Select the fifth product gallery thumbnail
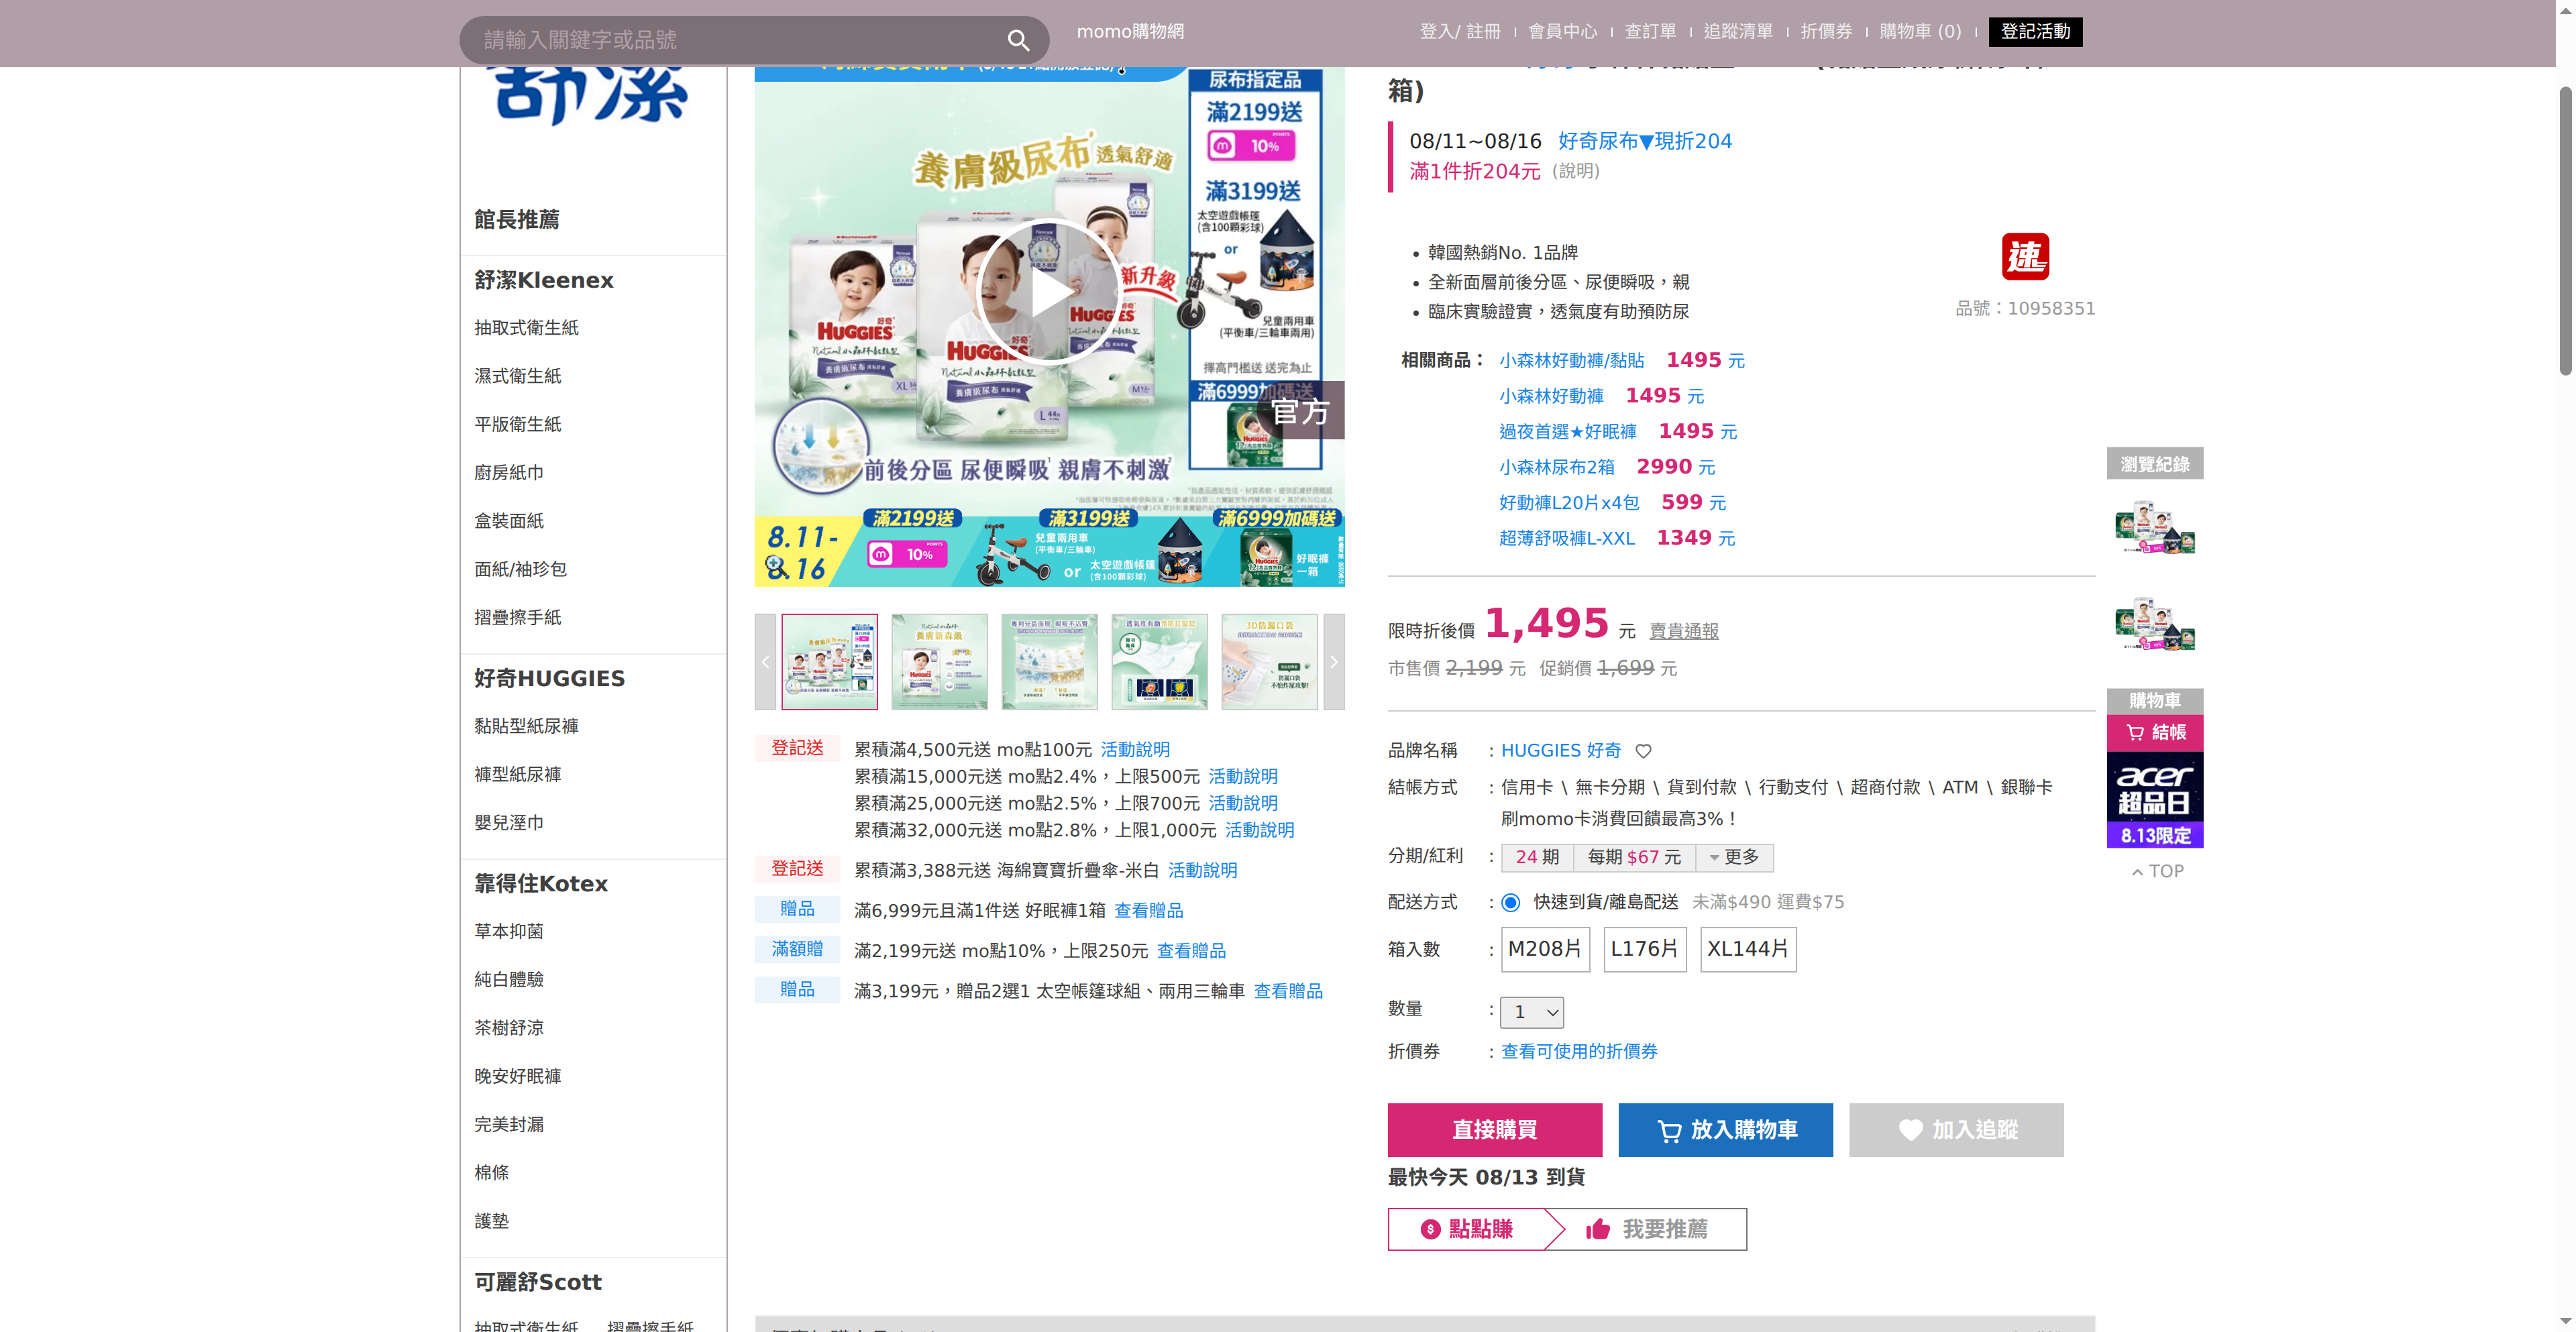The height and width of the screenshot is (1332, 2576). point(1270,662)
